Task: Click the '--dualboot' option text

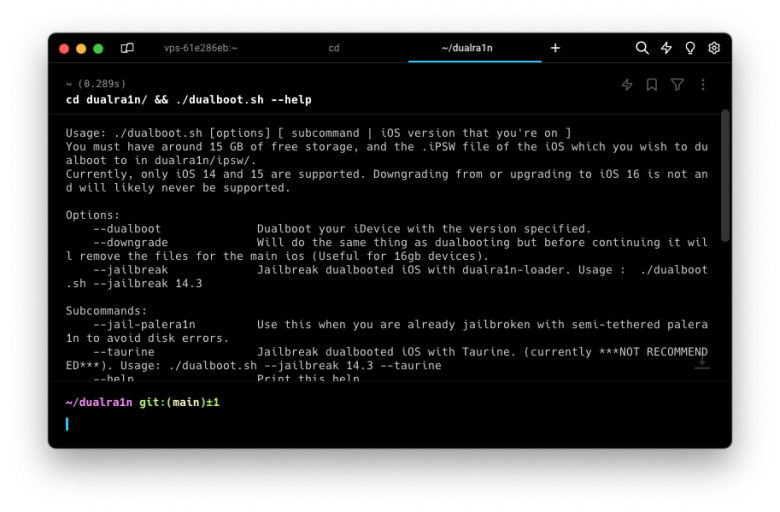Action: [127, 229]
